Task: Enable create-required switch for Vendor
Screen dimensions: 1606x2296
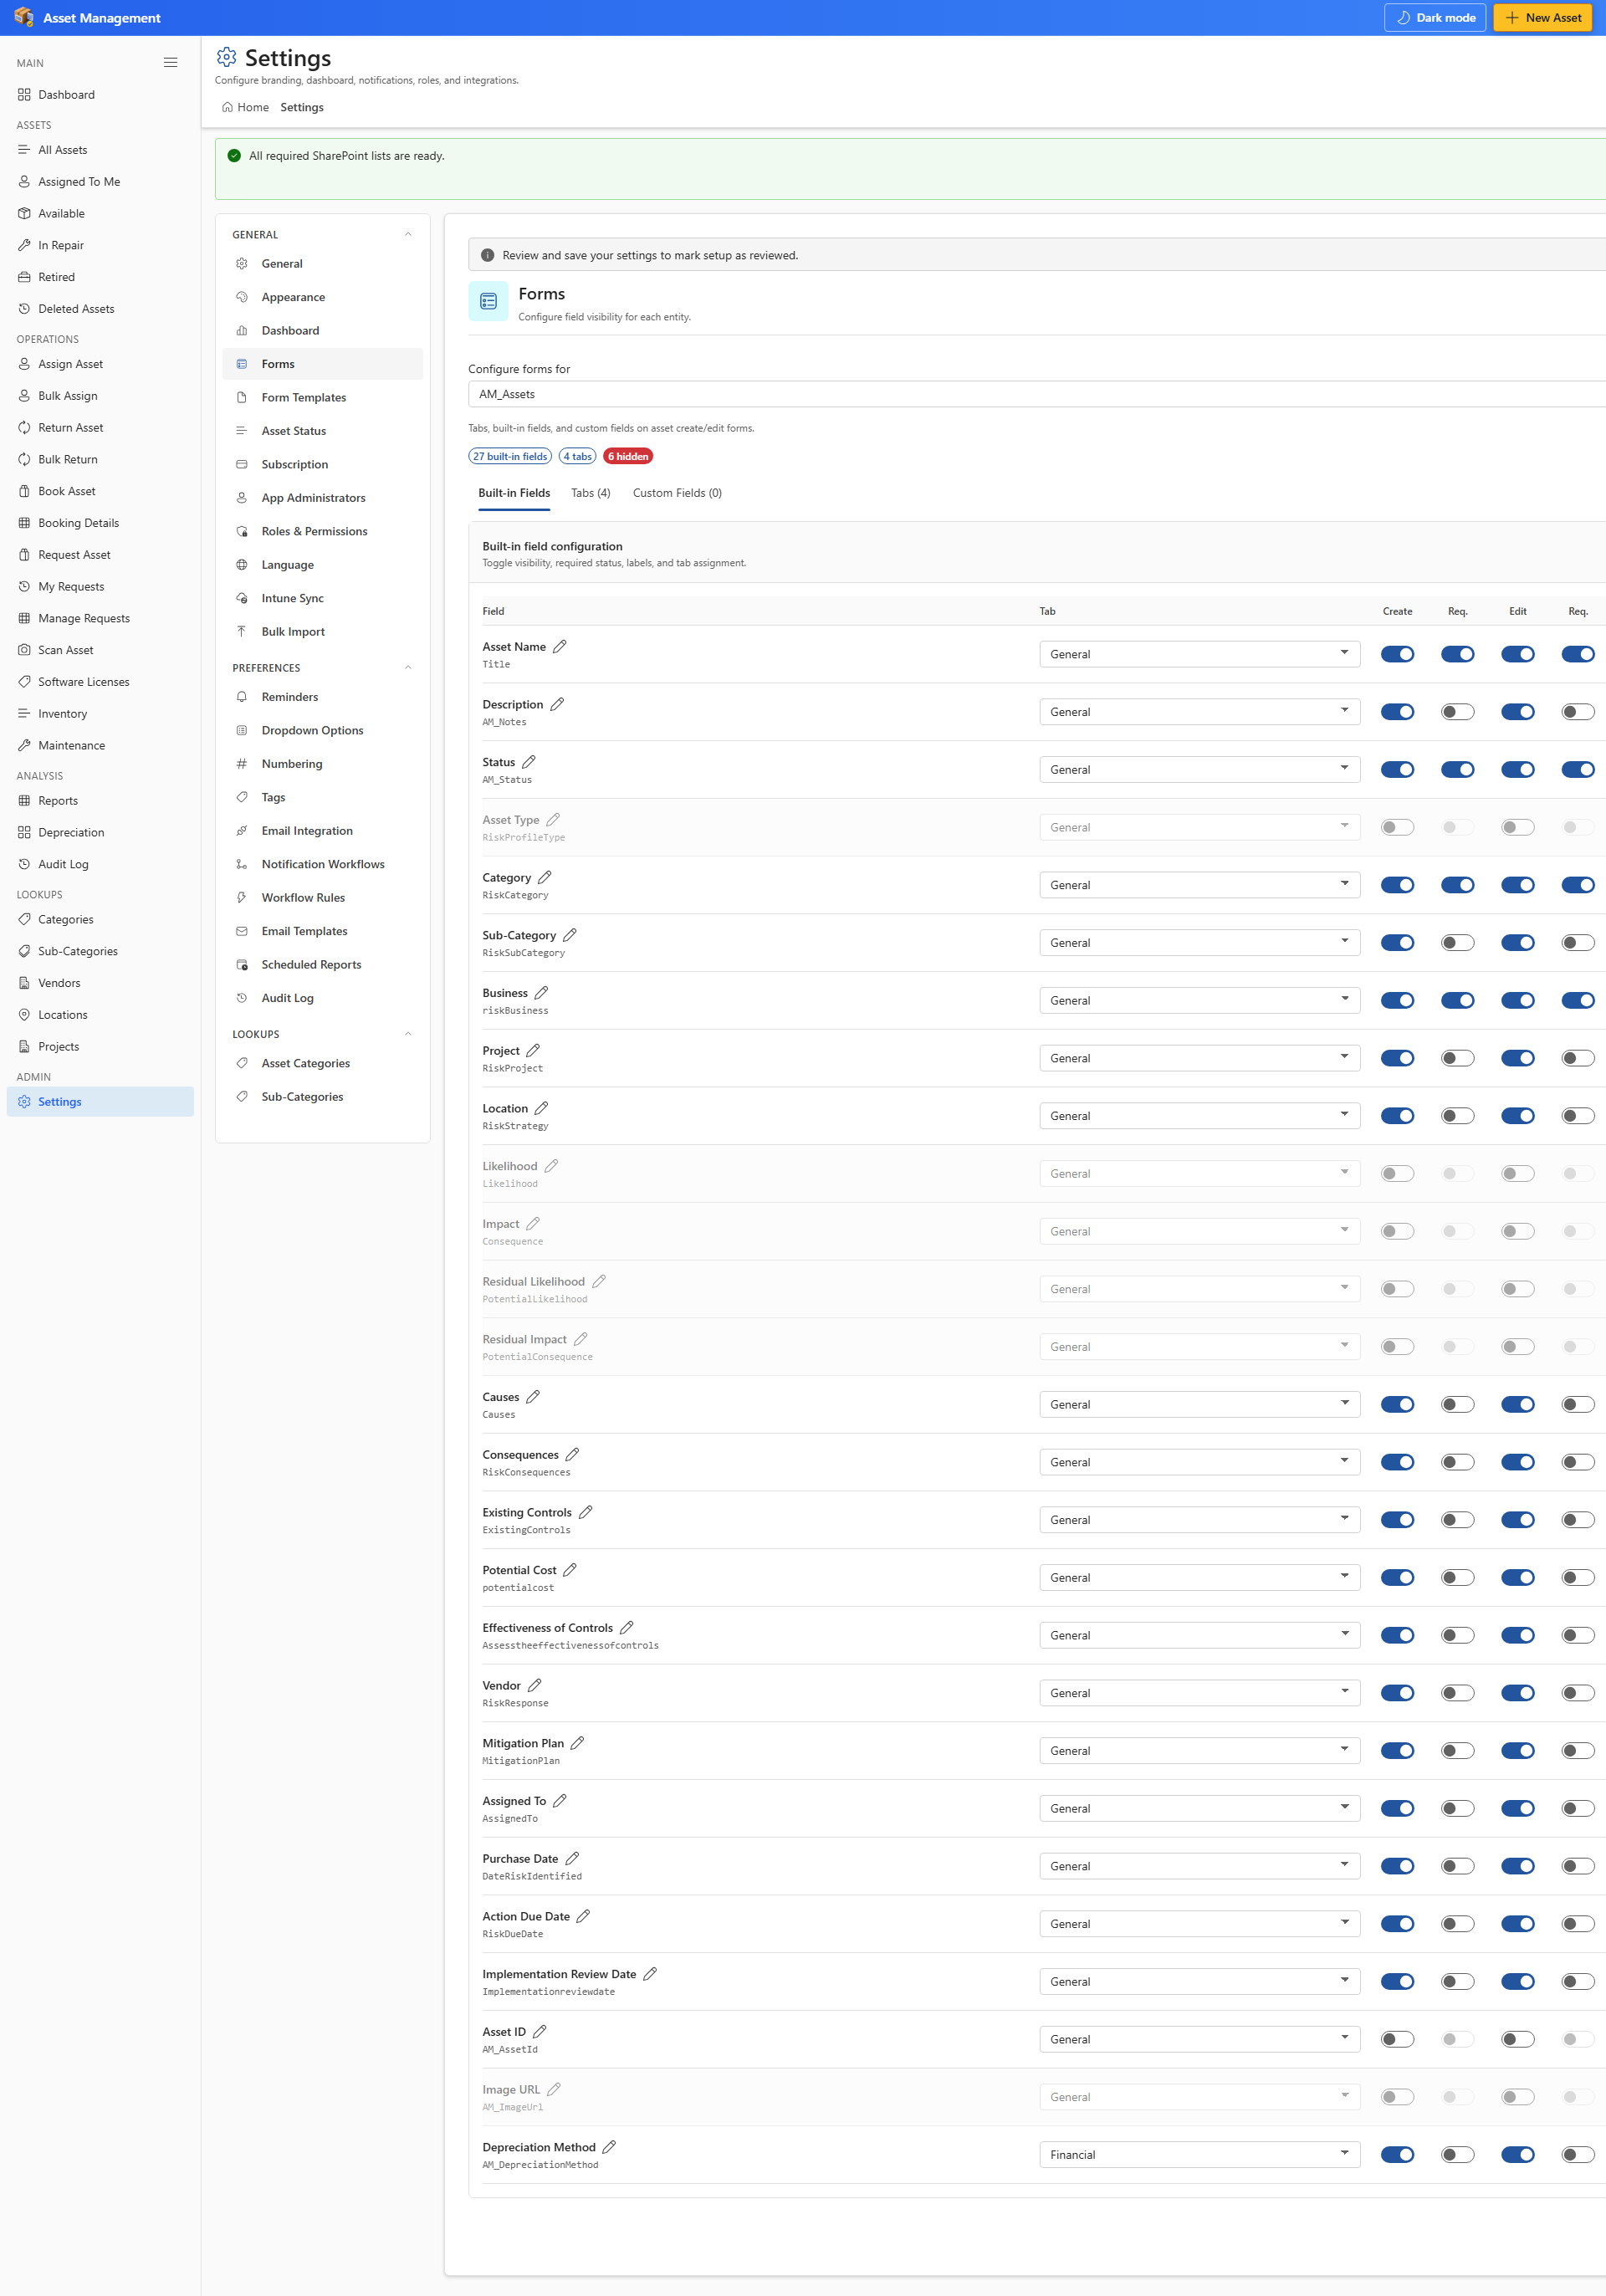Action: (1457, 1693)
